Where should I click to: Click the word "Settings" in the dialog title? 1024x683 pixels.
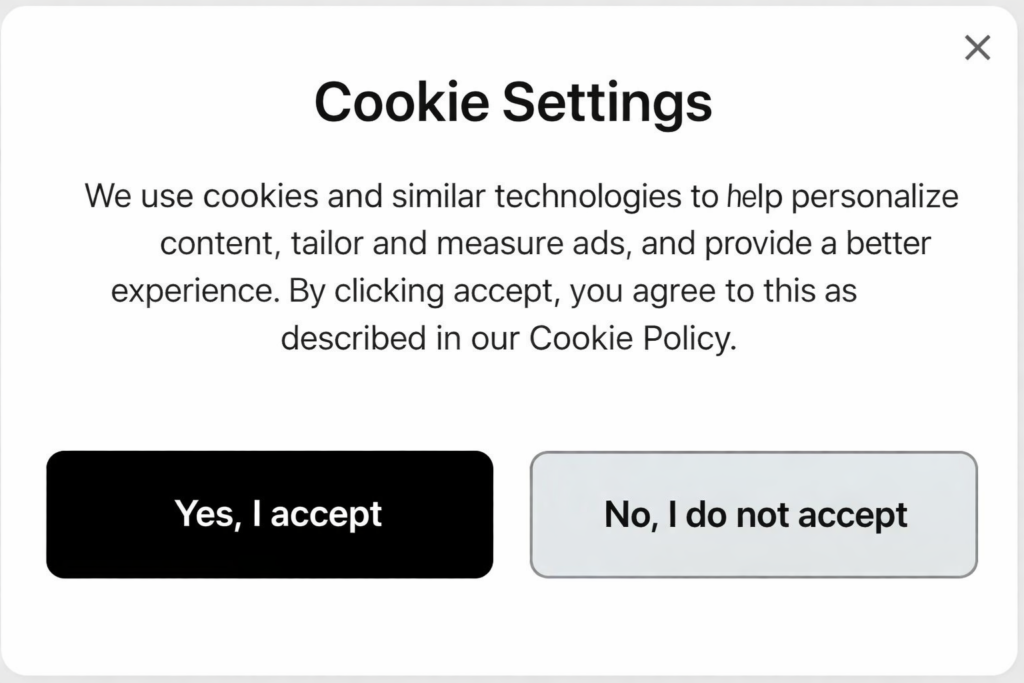coord(607,101)
